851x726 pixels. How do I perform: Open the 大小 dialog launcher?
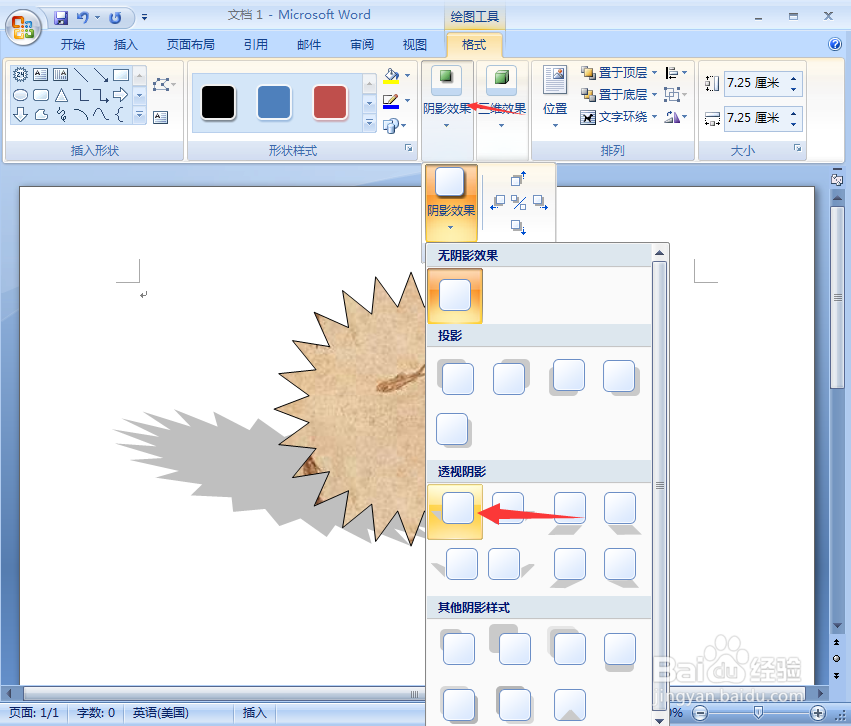point(797,148)
